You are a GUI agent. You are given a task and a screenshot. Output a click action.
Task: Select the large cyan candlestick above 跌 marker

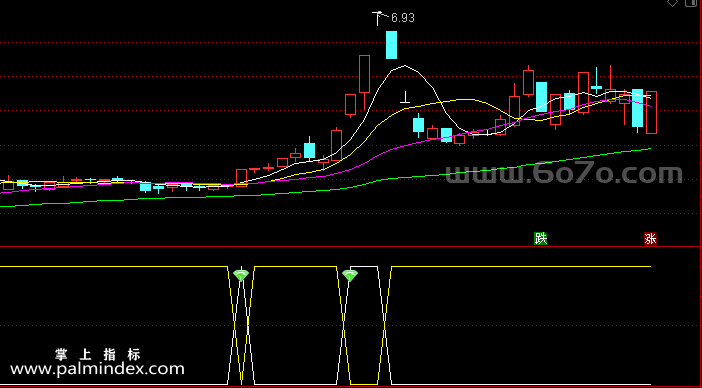[541, 97]
